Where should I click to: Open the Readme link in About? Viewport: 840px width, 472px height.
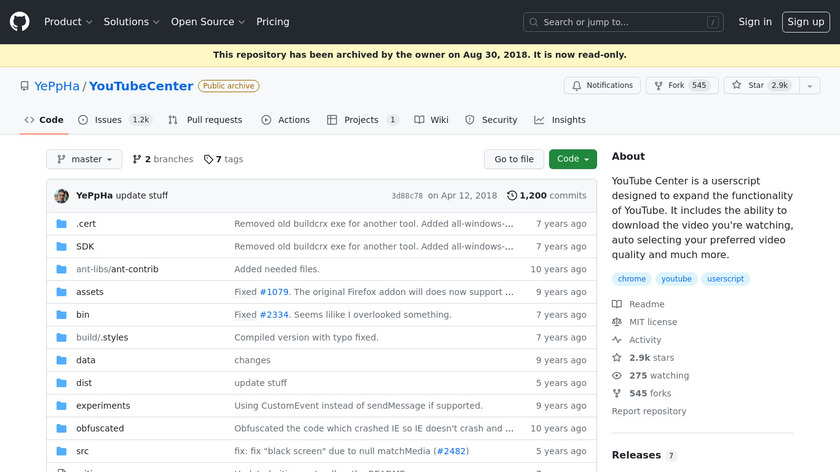(646, 304)
